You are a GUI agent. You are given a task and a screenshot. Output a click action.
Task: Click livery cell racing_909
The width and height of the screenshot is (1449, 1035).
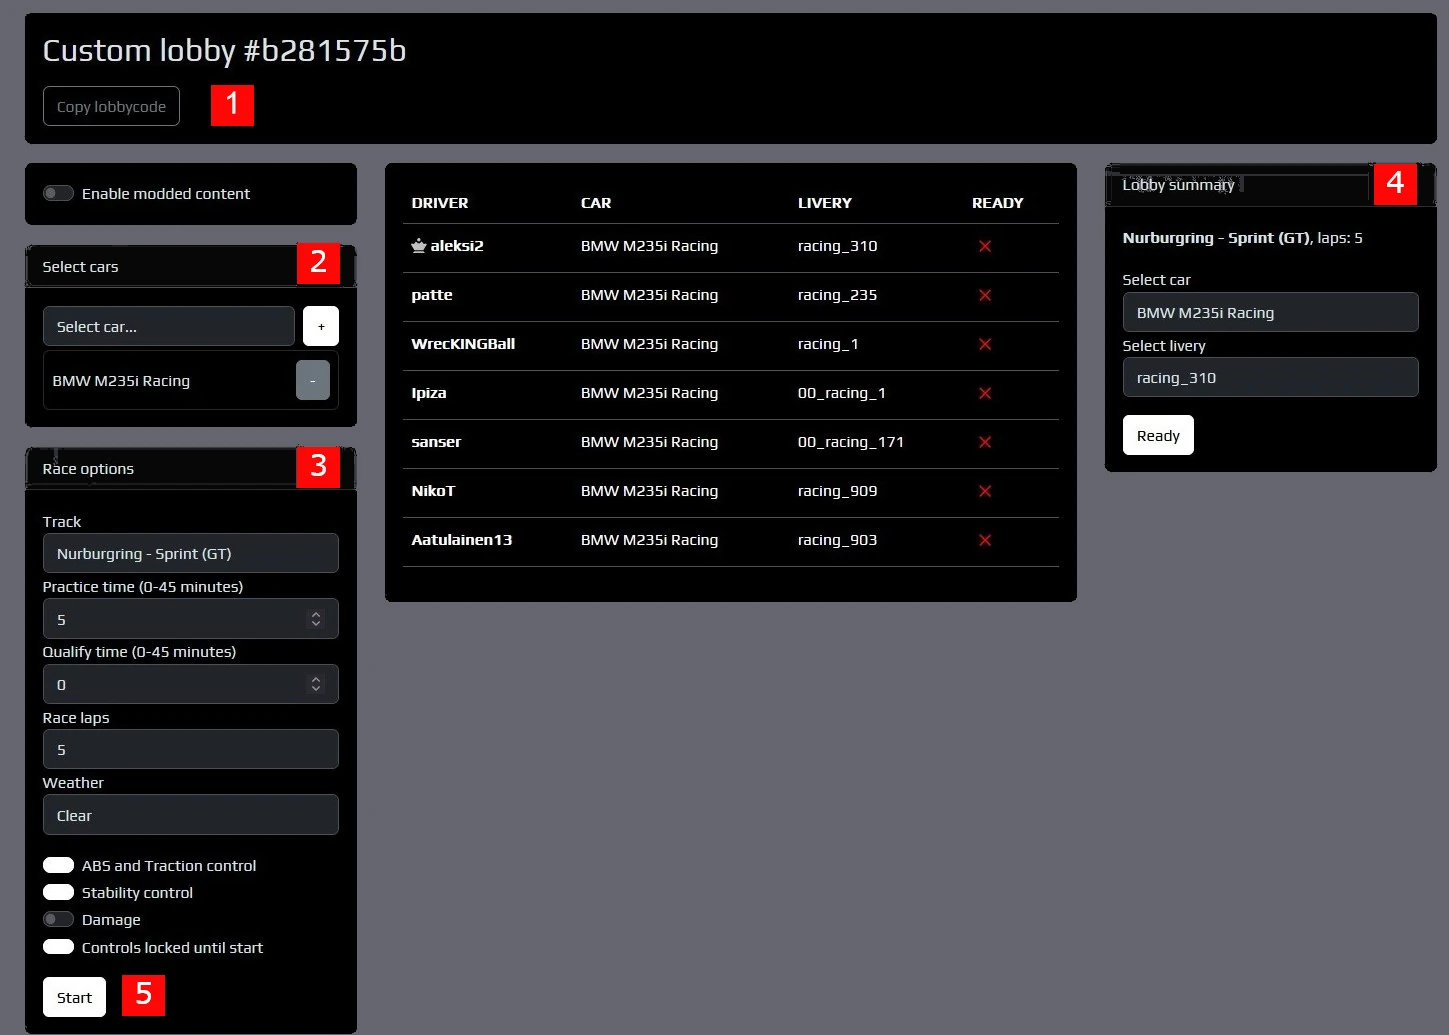(x=837, y=491)
